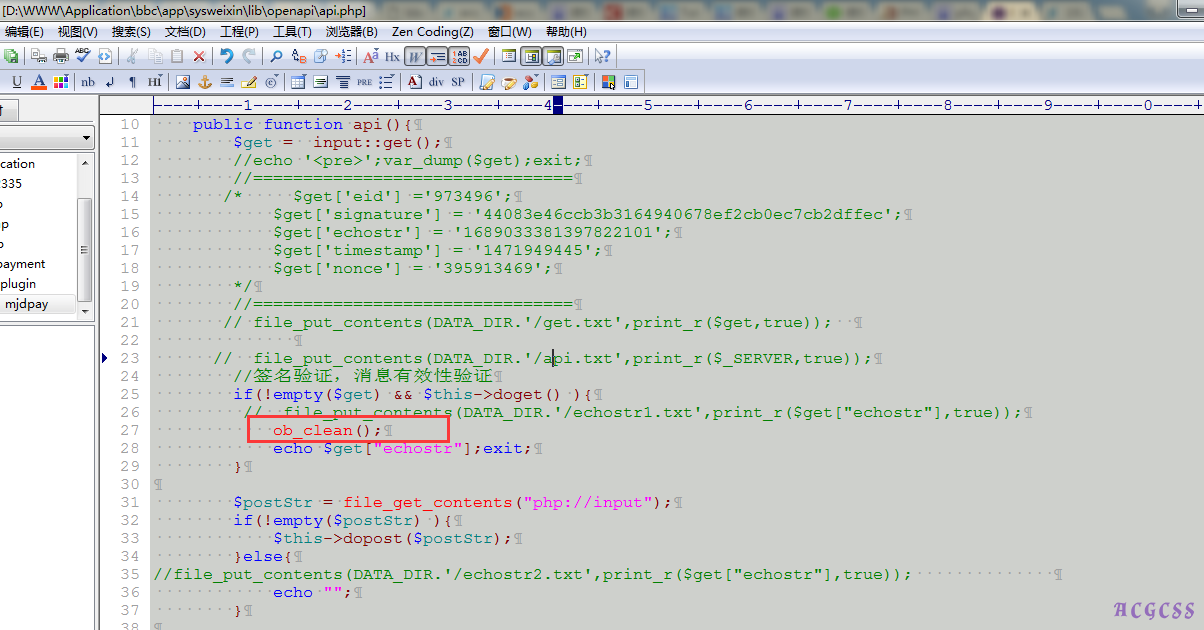Toggle Word Wrap (W) button
The image size is (1204, 630).
[415, 56]
